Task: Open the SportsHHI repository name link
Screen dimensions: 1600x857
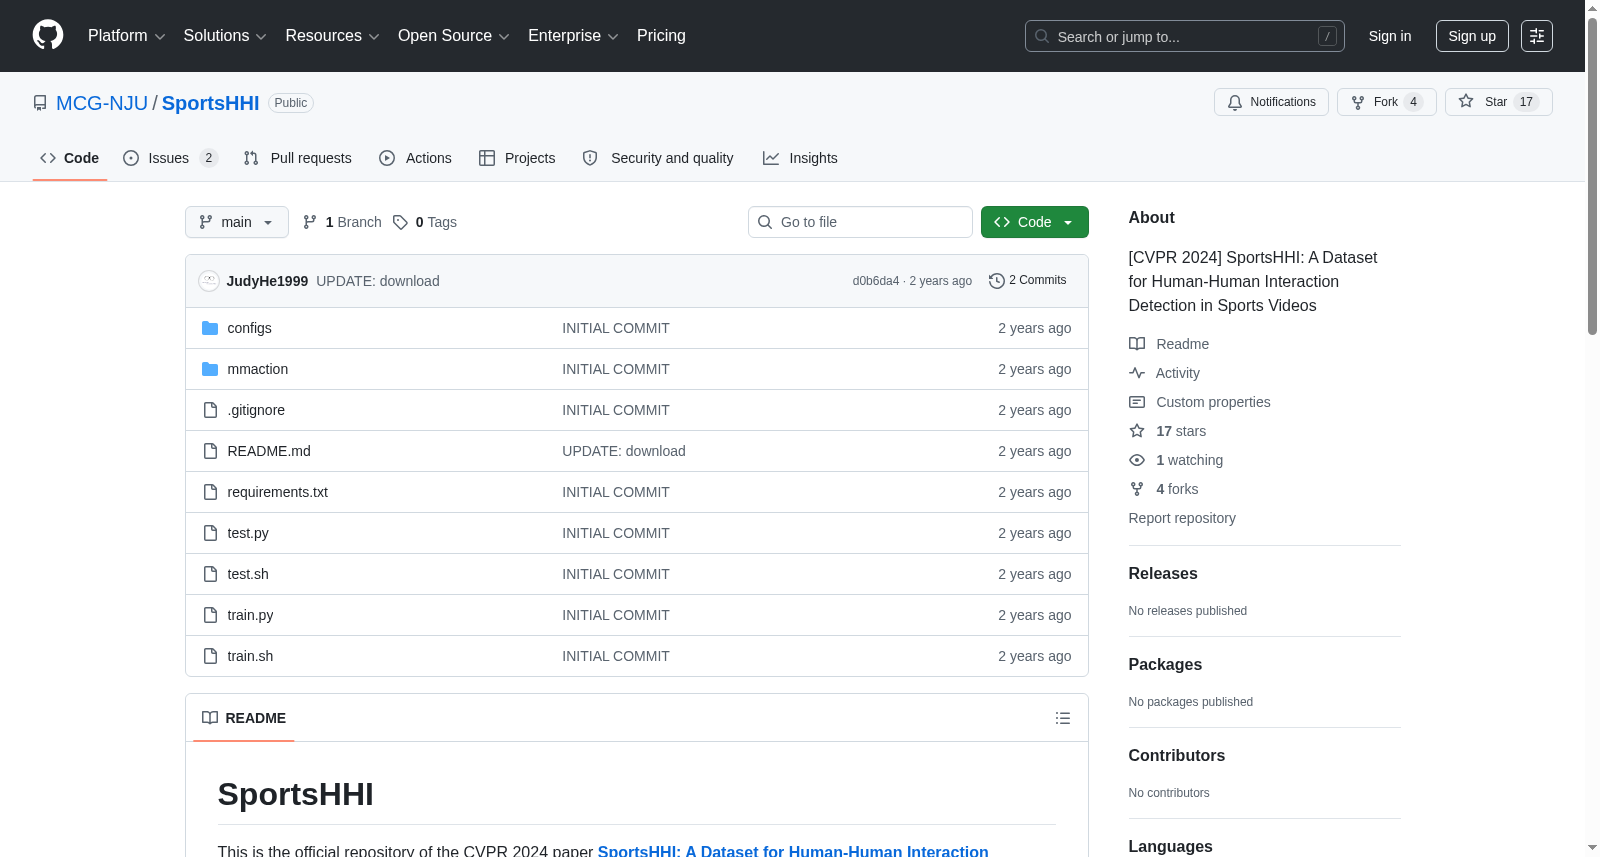Action: [210, 103]
